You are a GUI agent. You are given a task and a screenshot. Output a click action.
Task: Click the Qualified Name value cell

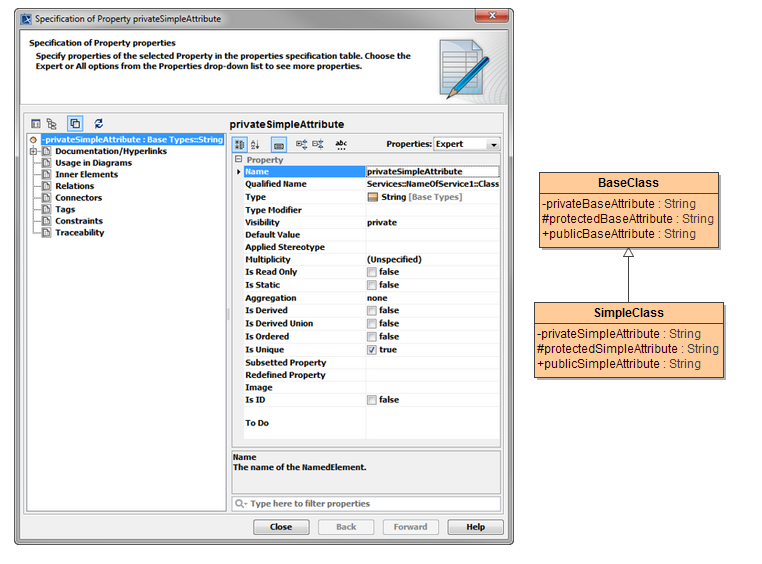[433, 184]
